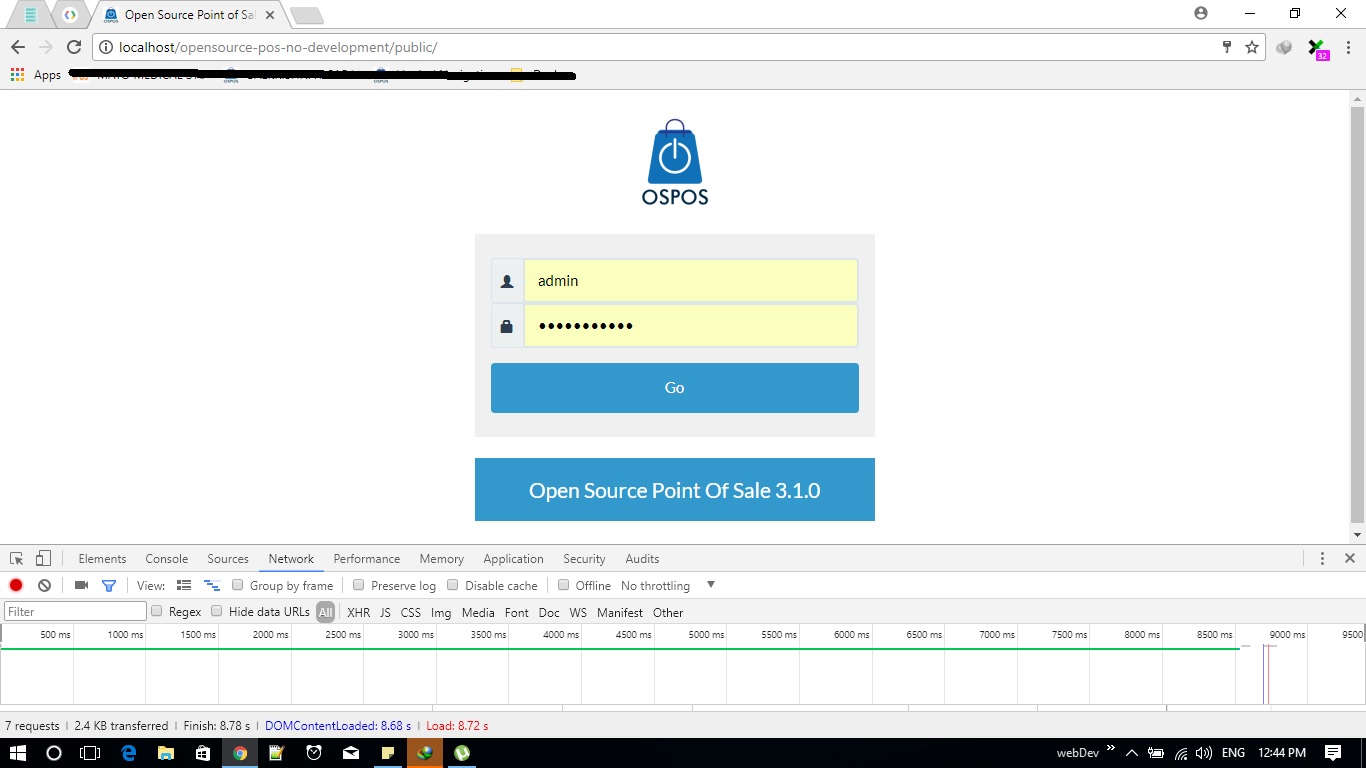This screenshot has height=768, width=1366.
Task: Show request overview with the waterfall icon
Action: tap(211, 585)
